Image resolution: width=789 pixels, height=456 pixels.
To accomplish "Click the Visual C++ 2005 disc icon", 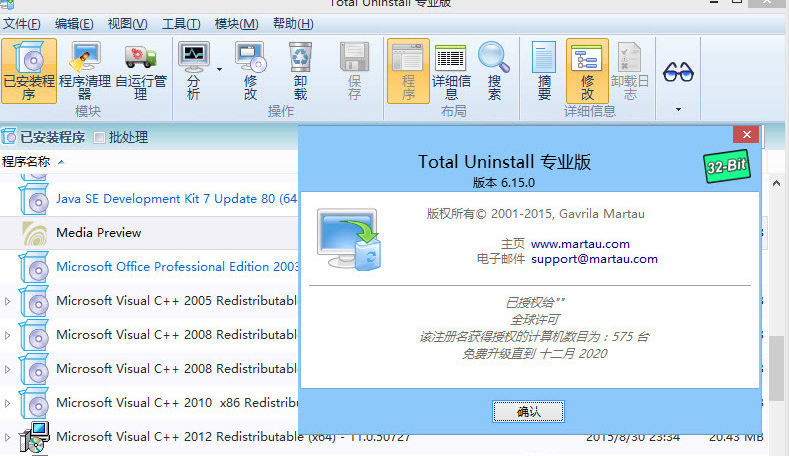I will coord(34,301).
